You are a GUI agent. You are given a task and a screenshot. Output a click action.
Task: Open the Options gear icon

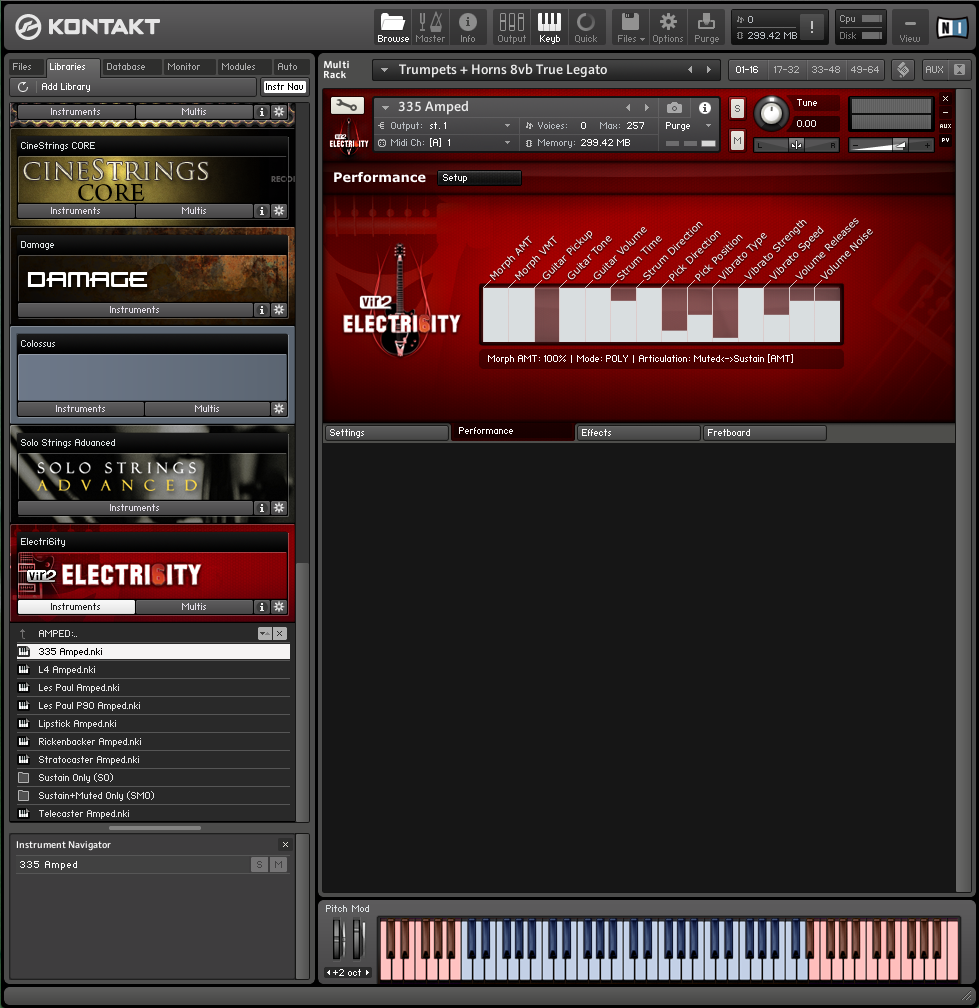(668, 28)
